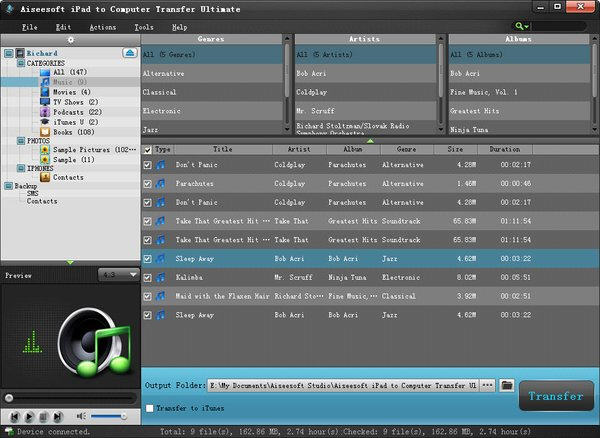
Task: Click the mute speaker icon
Action: [x=81, y=415]
